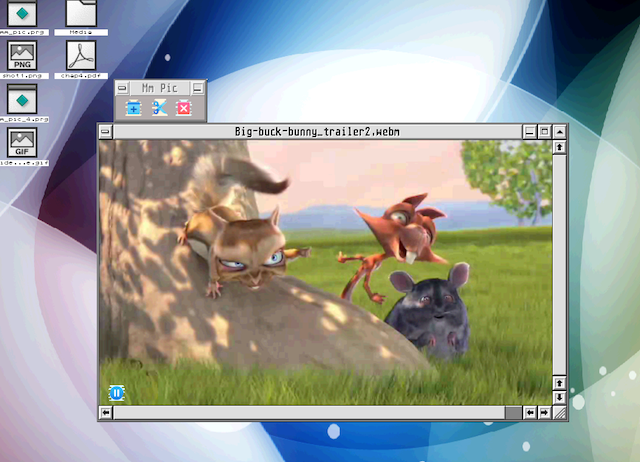Click the vertical scrollbar track of the video window
640x462 pixels.
click(560, 265)
